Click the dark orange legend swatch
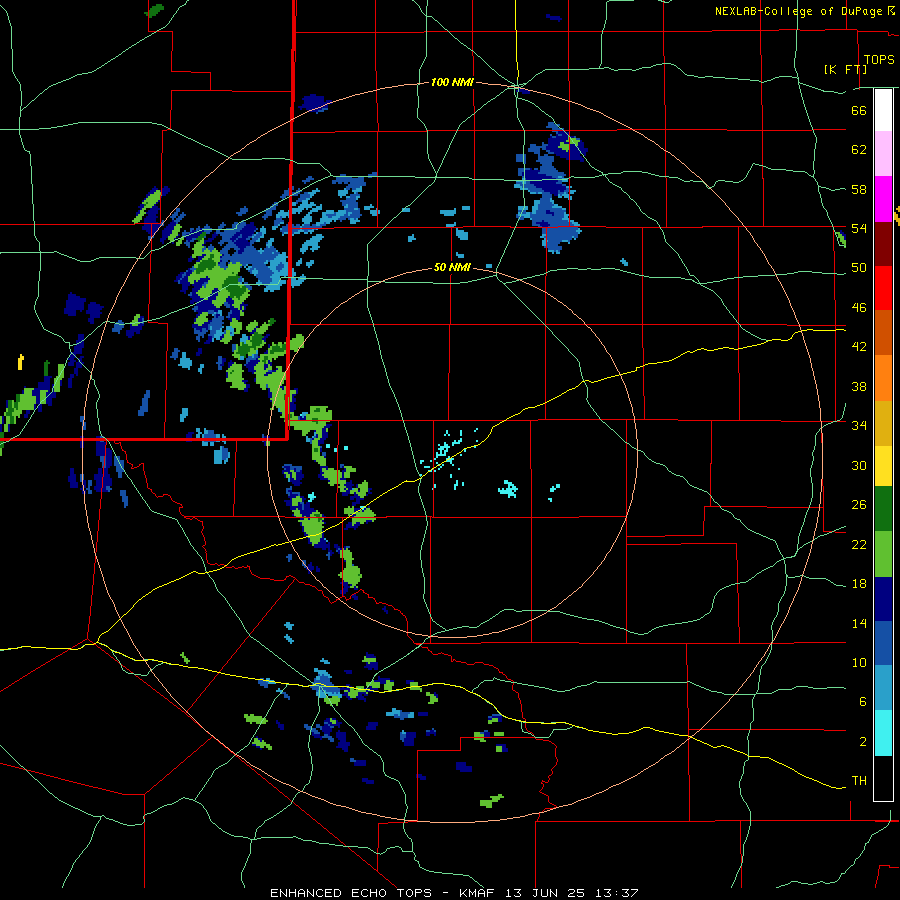 (x=883, y=332)
